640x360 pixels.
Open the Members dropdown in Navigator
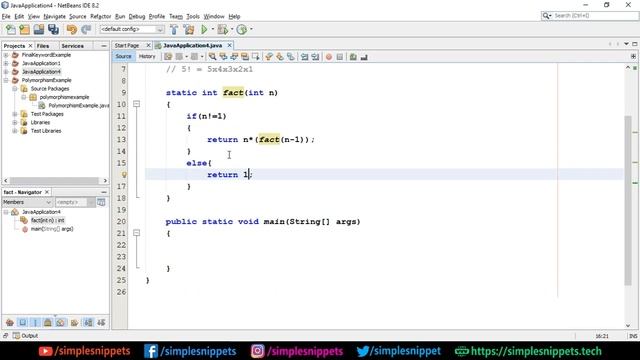click(x=27, y=202)
